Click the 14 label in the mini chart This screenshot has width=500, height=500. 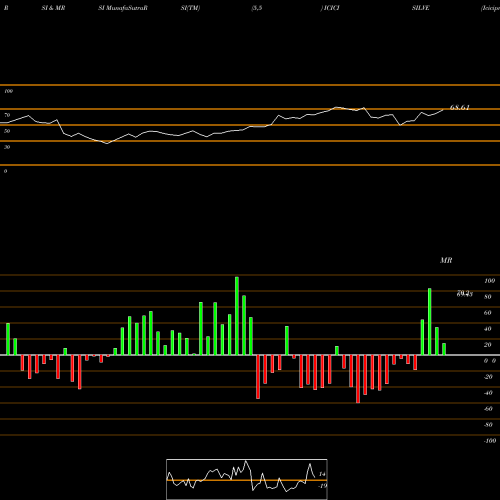point(322,474)
